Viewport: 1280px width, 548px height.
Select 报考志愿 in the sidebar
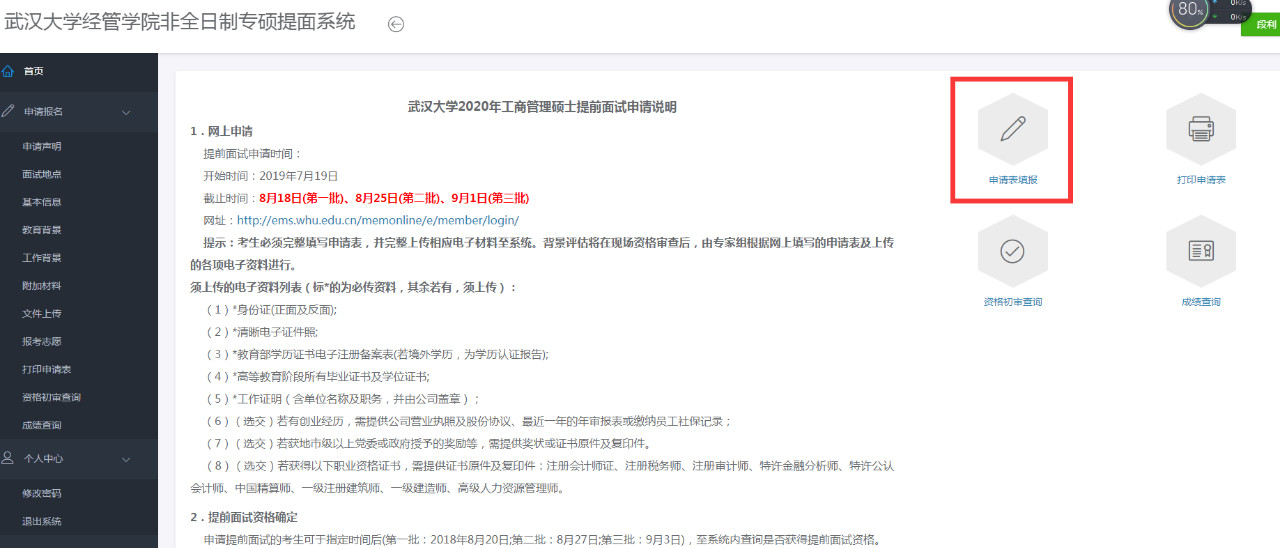(x=42, y=342)
